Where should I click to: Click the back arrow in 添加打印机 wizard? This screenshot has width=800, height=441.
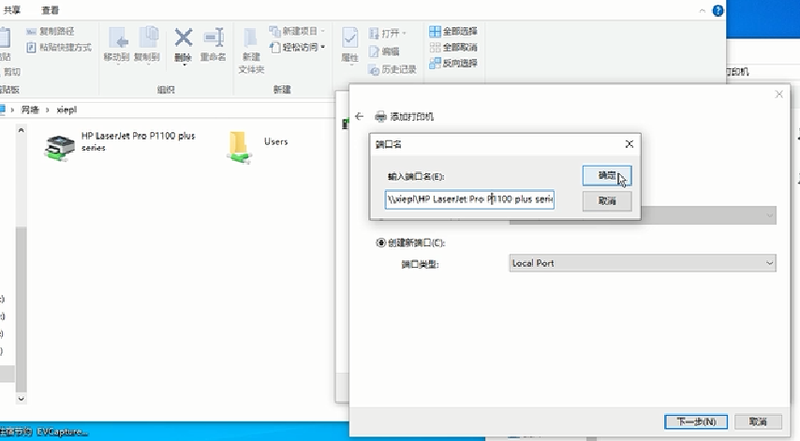click(359, 116)
